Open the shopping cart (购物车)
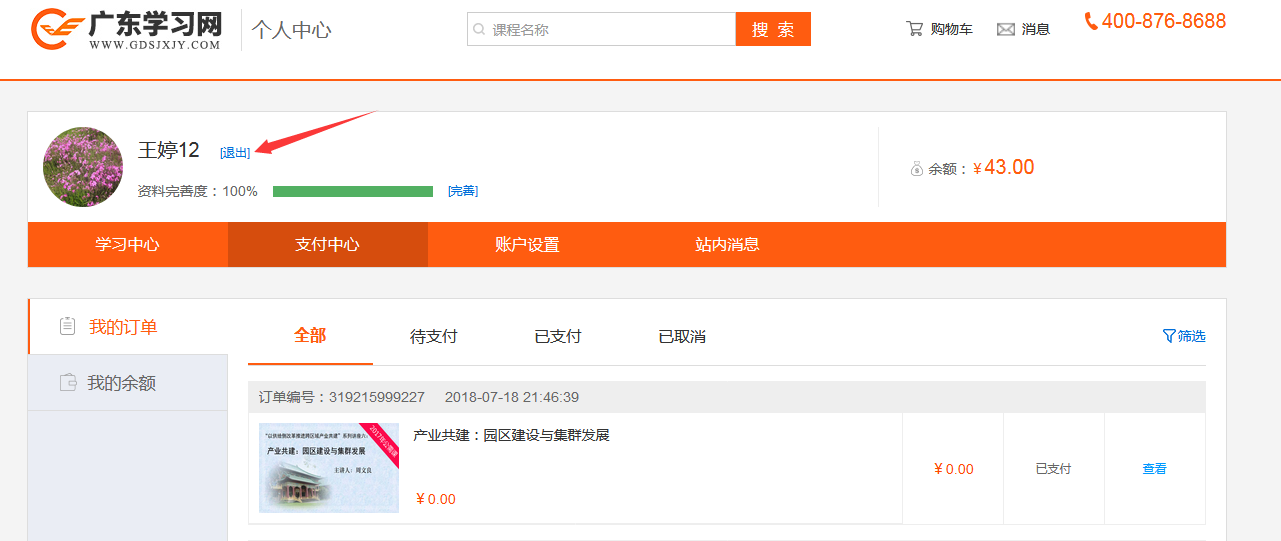 coord(938,29)
